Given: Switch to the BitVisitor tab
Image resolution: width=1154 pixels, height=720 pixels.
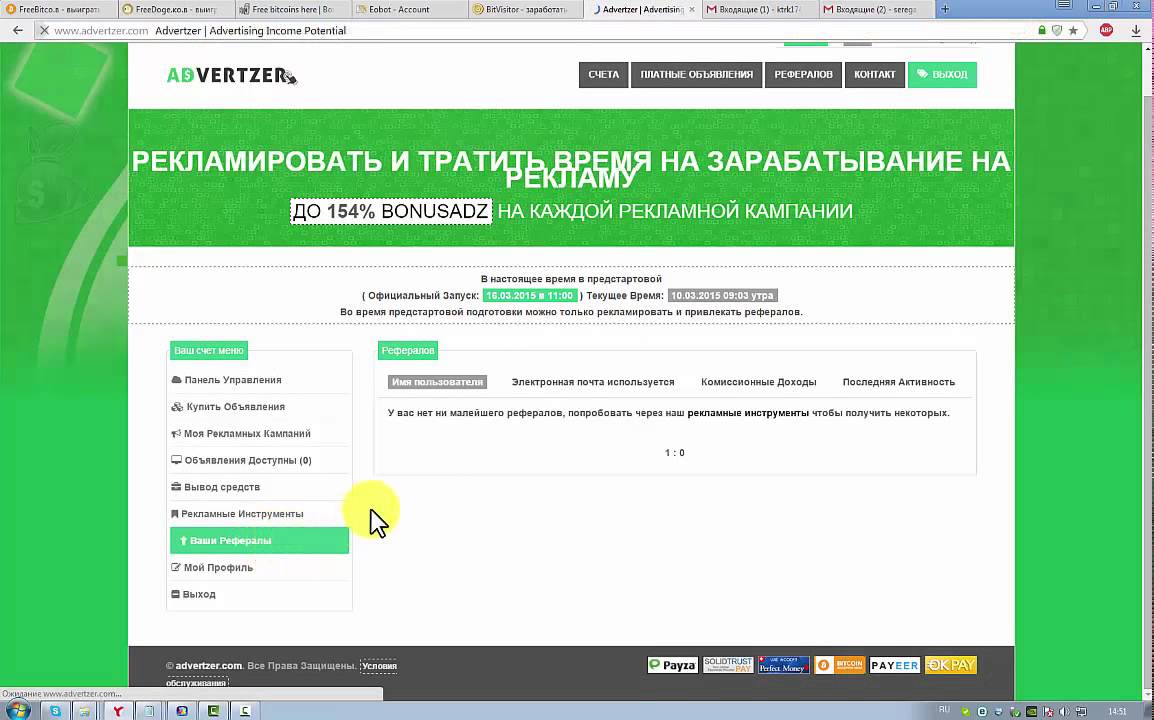Looking at the screenshot, I should 525,10.
